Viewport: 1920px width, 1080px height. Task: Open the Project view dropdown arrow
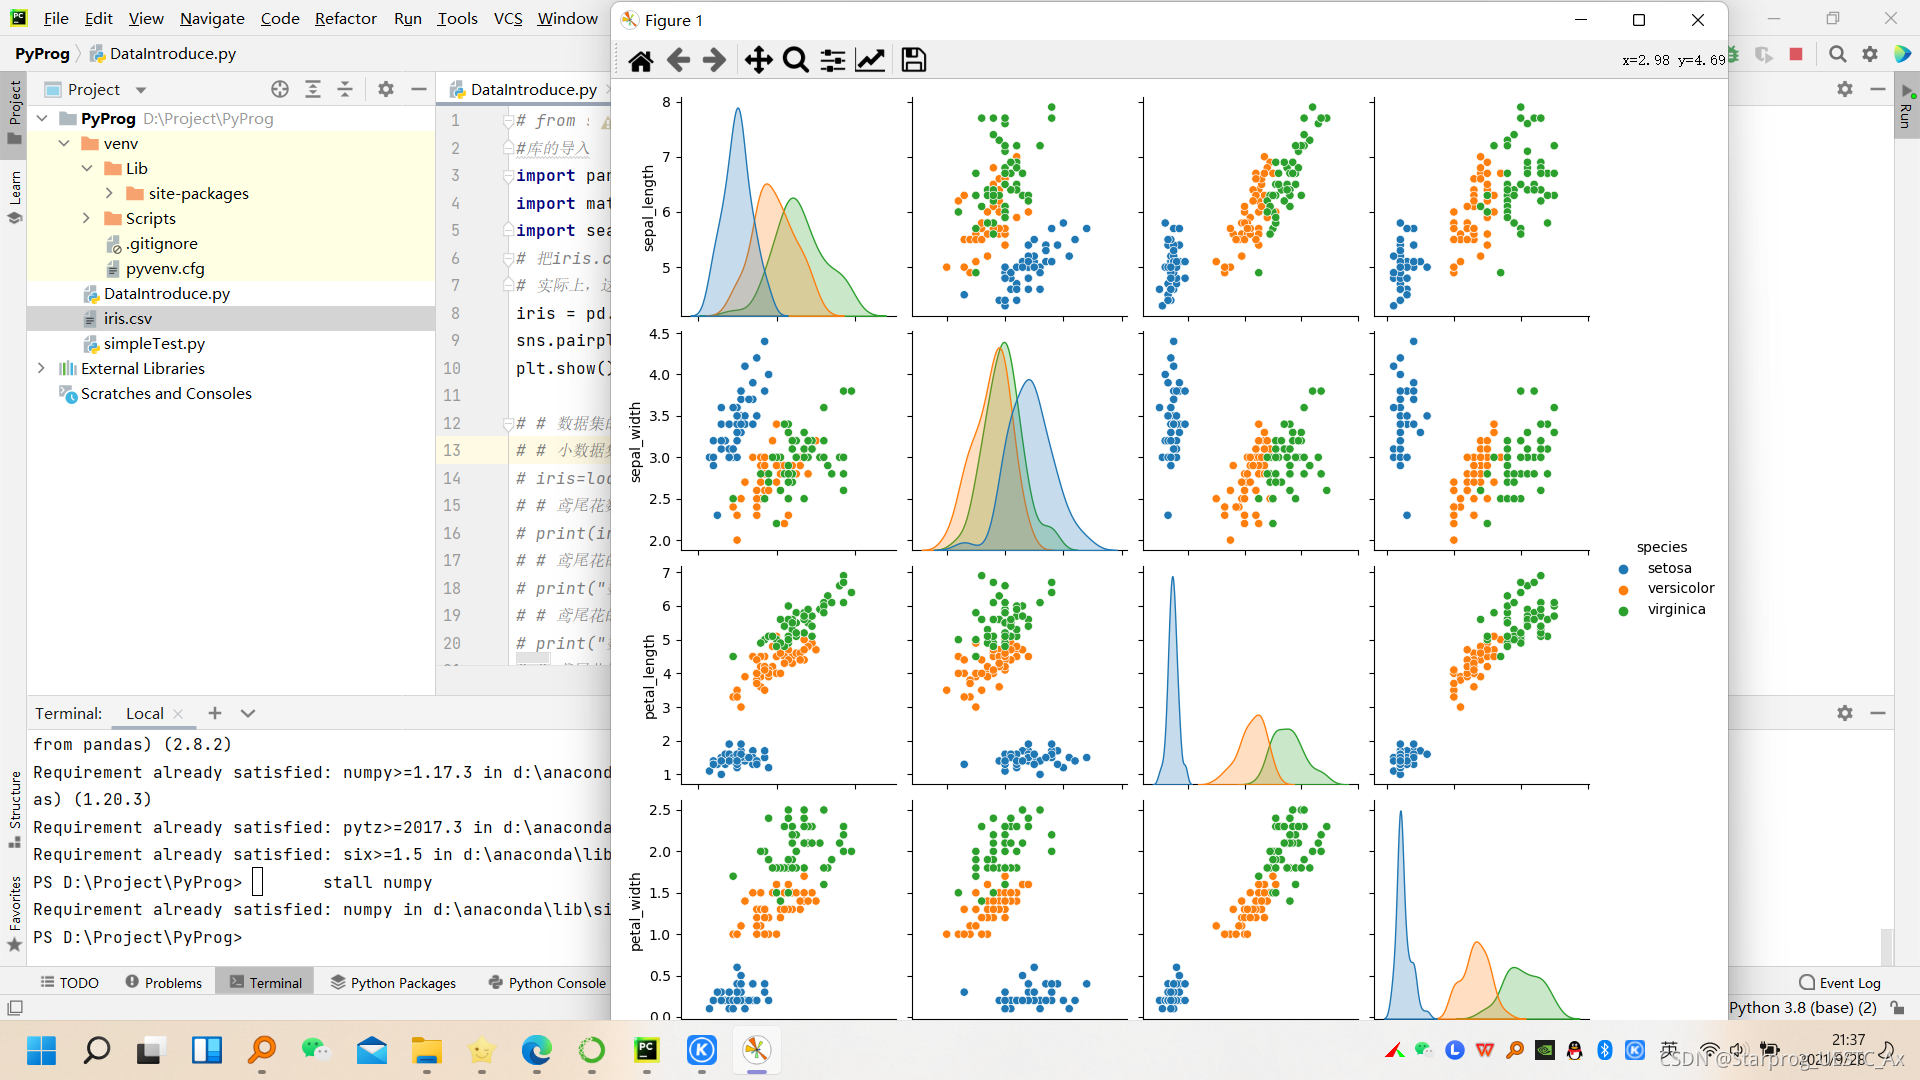(x=141, y=90)
